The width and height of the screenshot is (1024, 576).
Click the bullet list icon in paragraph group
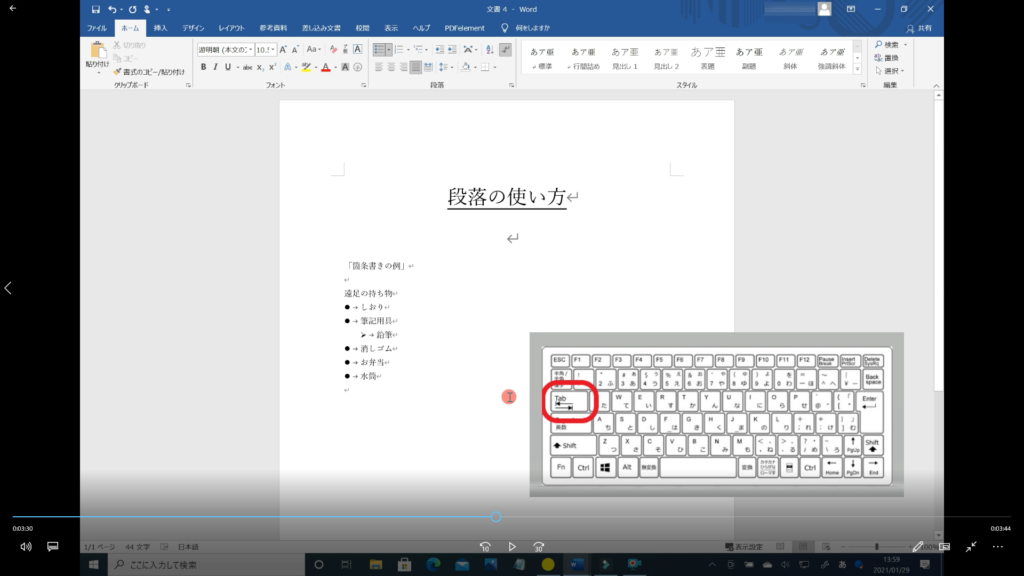click(x=380, y=49)
